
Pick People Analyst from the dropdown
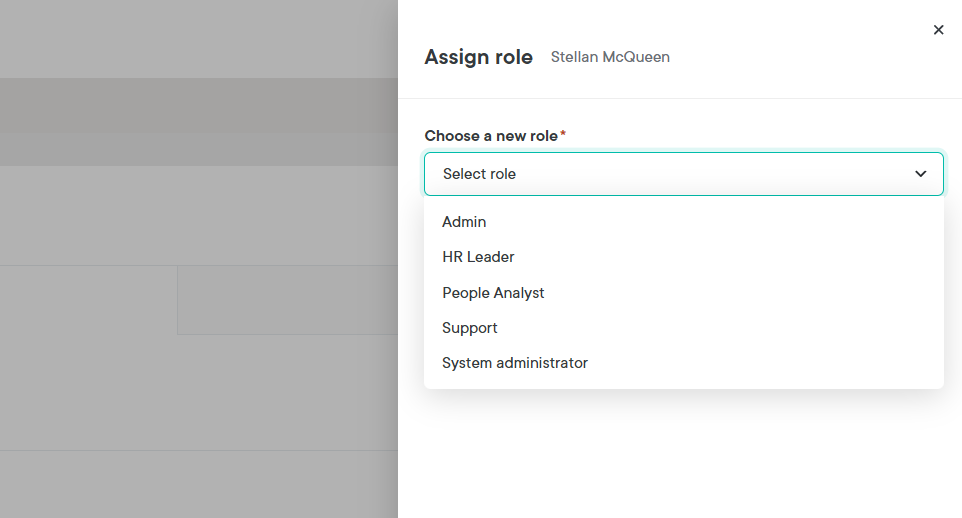coord(493,293)
